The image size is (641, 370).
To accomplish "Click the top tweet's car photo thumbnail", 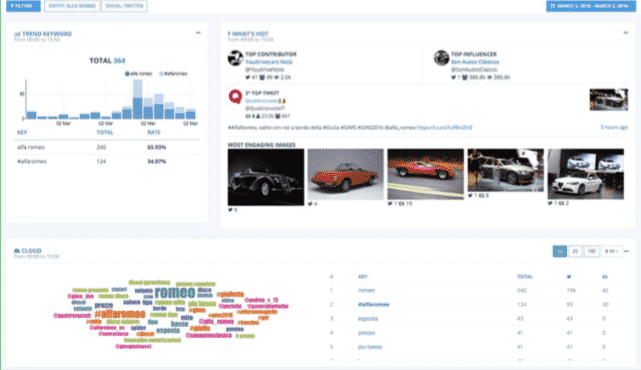I will (609, 99).
